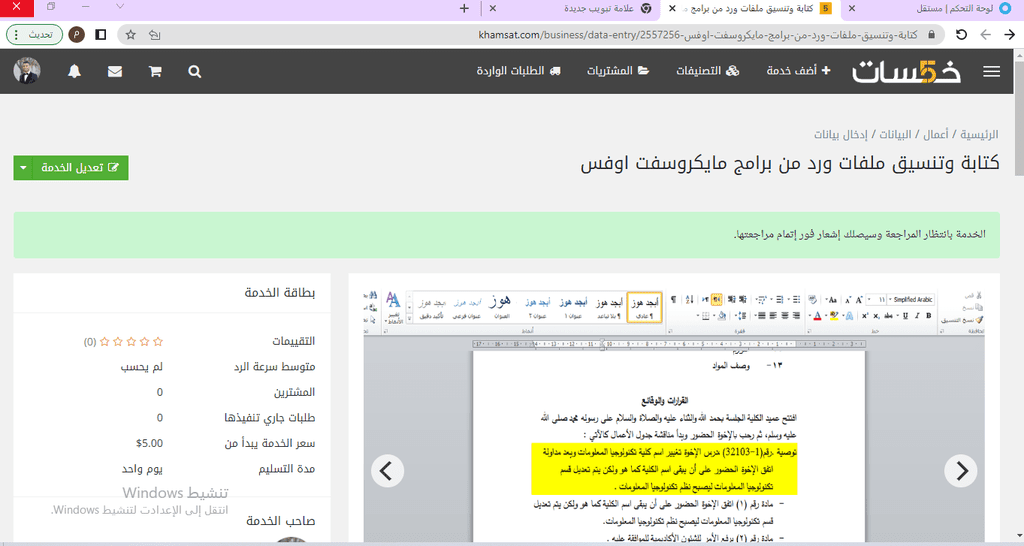
Task: Click the مدة التسليم label
Action: tap(286, 469)
